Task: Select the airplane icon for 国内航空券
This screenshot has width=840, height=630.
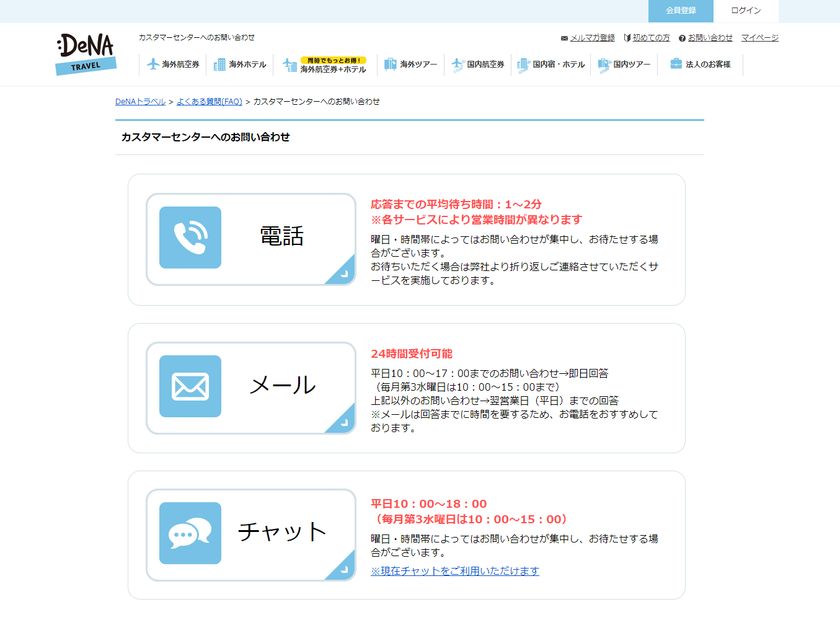Action: pyautogui.click(x=458, y=62)
